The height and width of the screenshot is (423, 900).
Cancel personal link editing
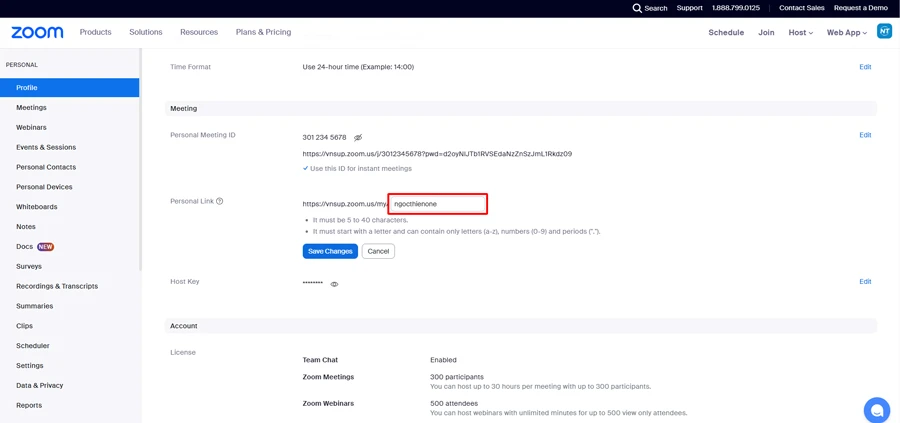coord(378,251)
